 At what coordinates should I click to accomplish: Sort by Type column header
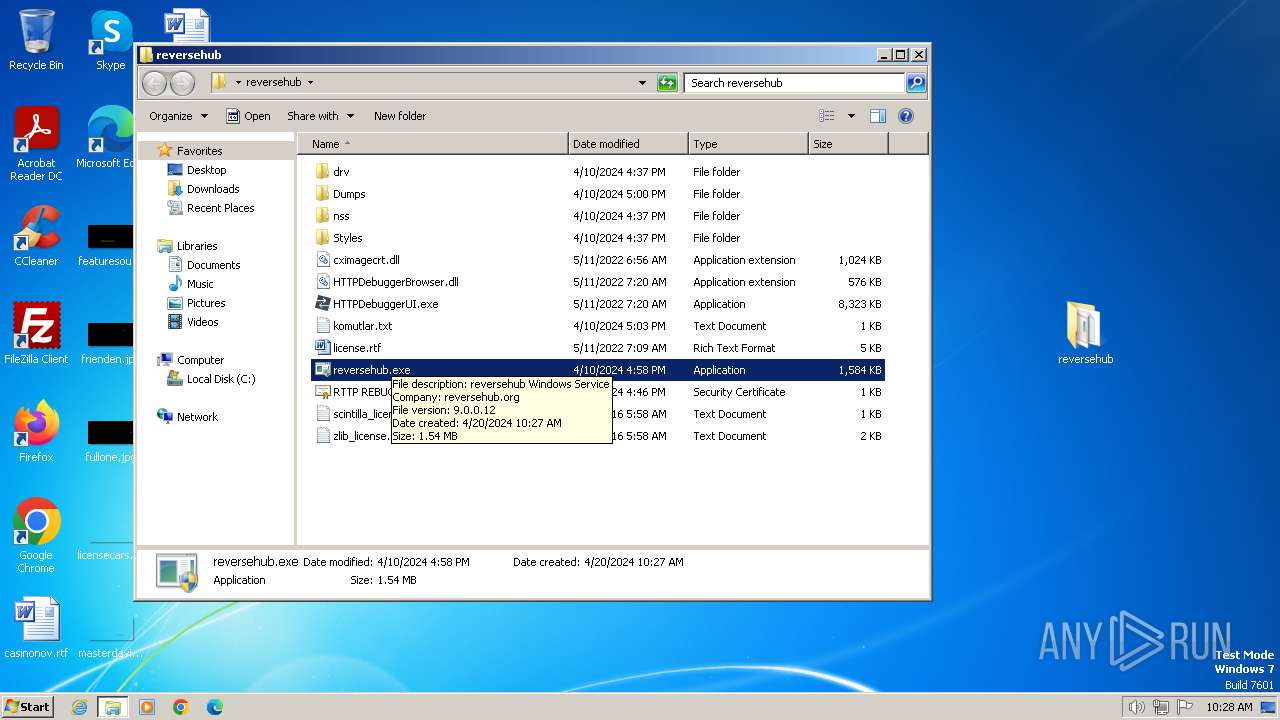click(748, 144)
